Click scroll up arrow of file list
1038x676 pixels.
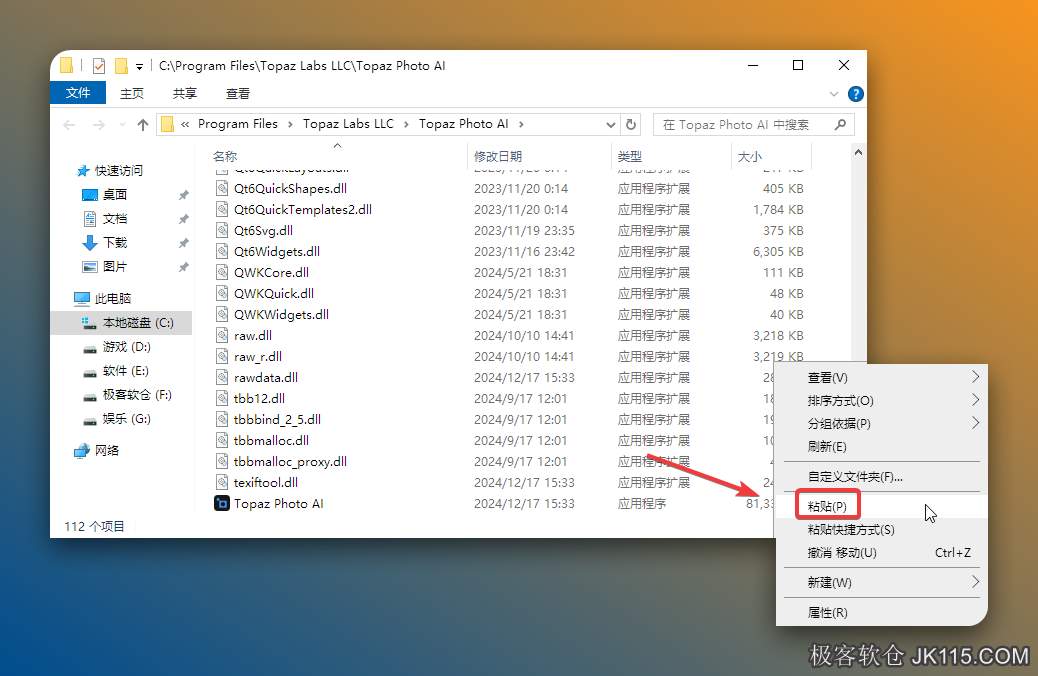click(858, 152)
